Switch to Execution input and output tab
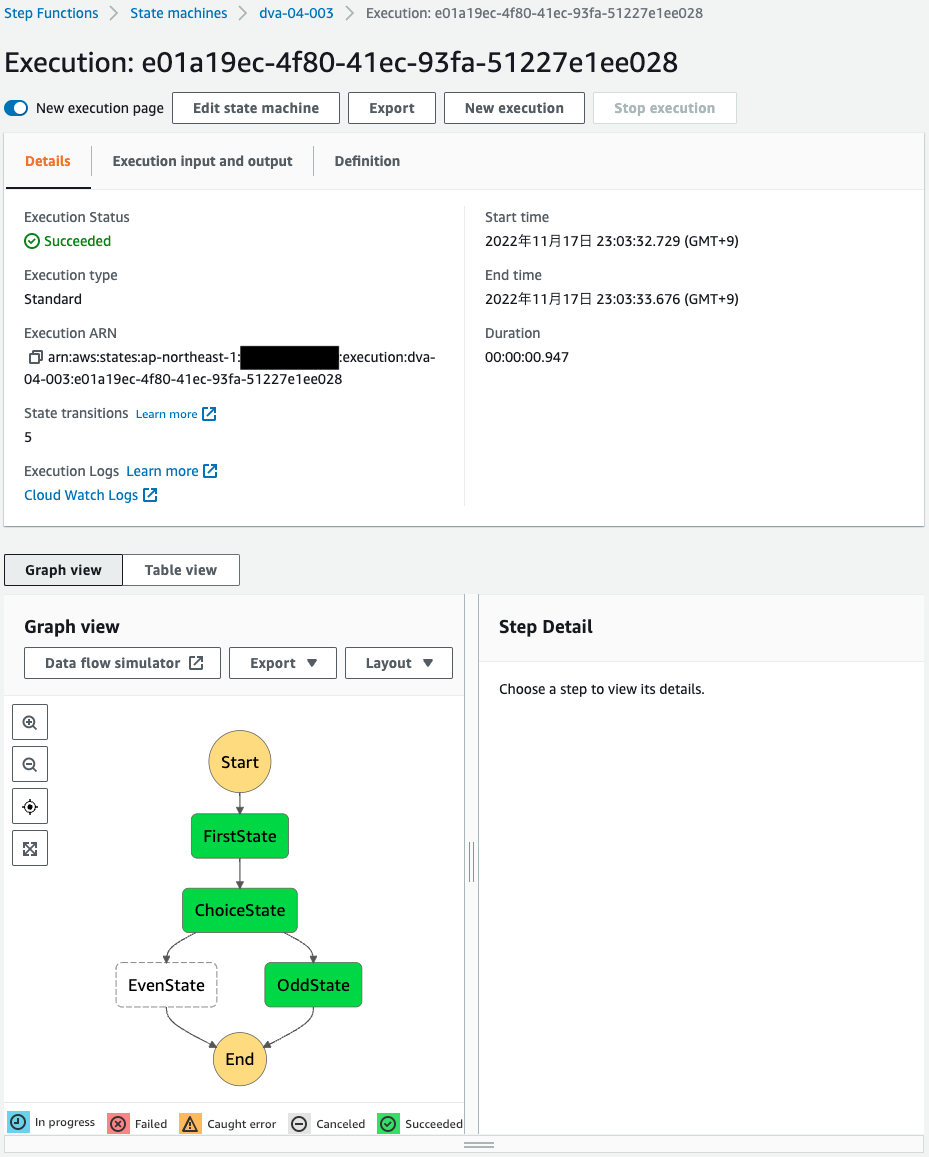Image resolution: width=929 pixels, height=1157 pixels. (x=202, y=160)
